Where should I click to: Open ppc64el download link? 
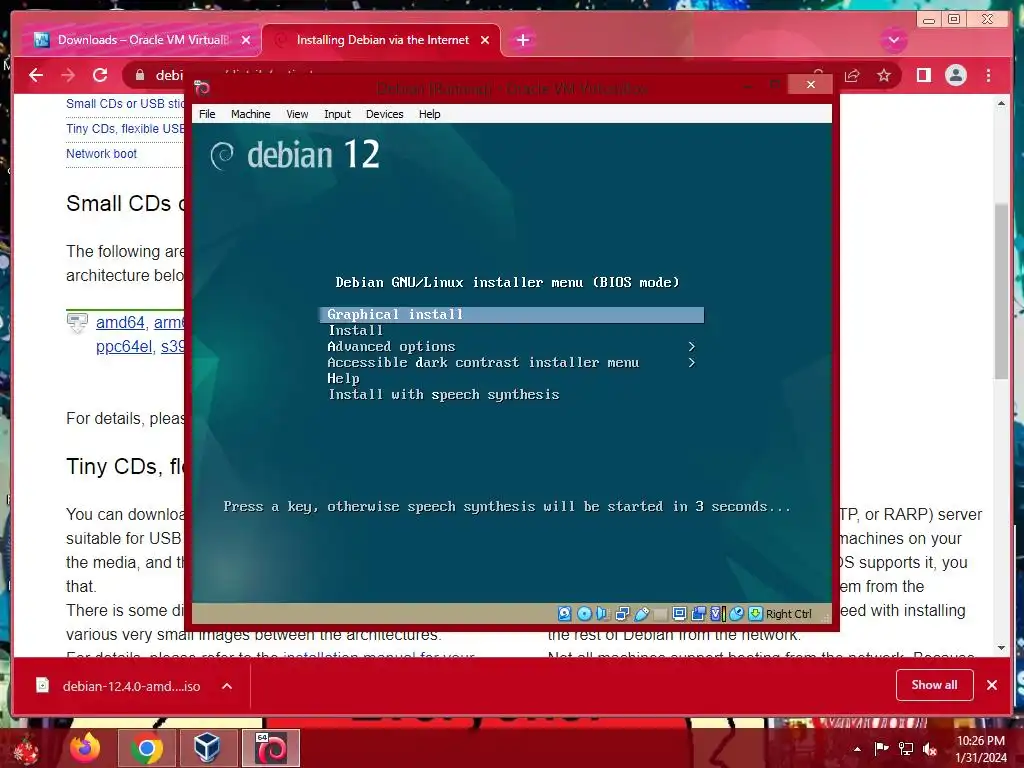coord(124,347)
